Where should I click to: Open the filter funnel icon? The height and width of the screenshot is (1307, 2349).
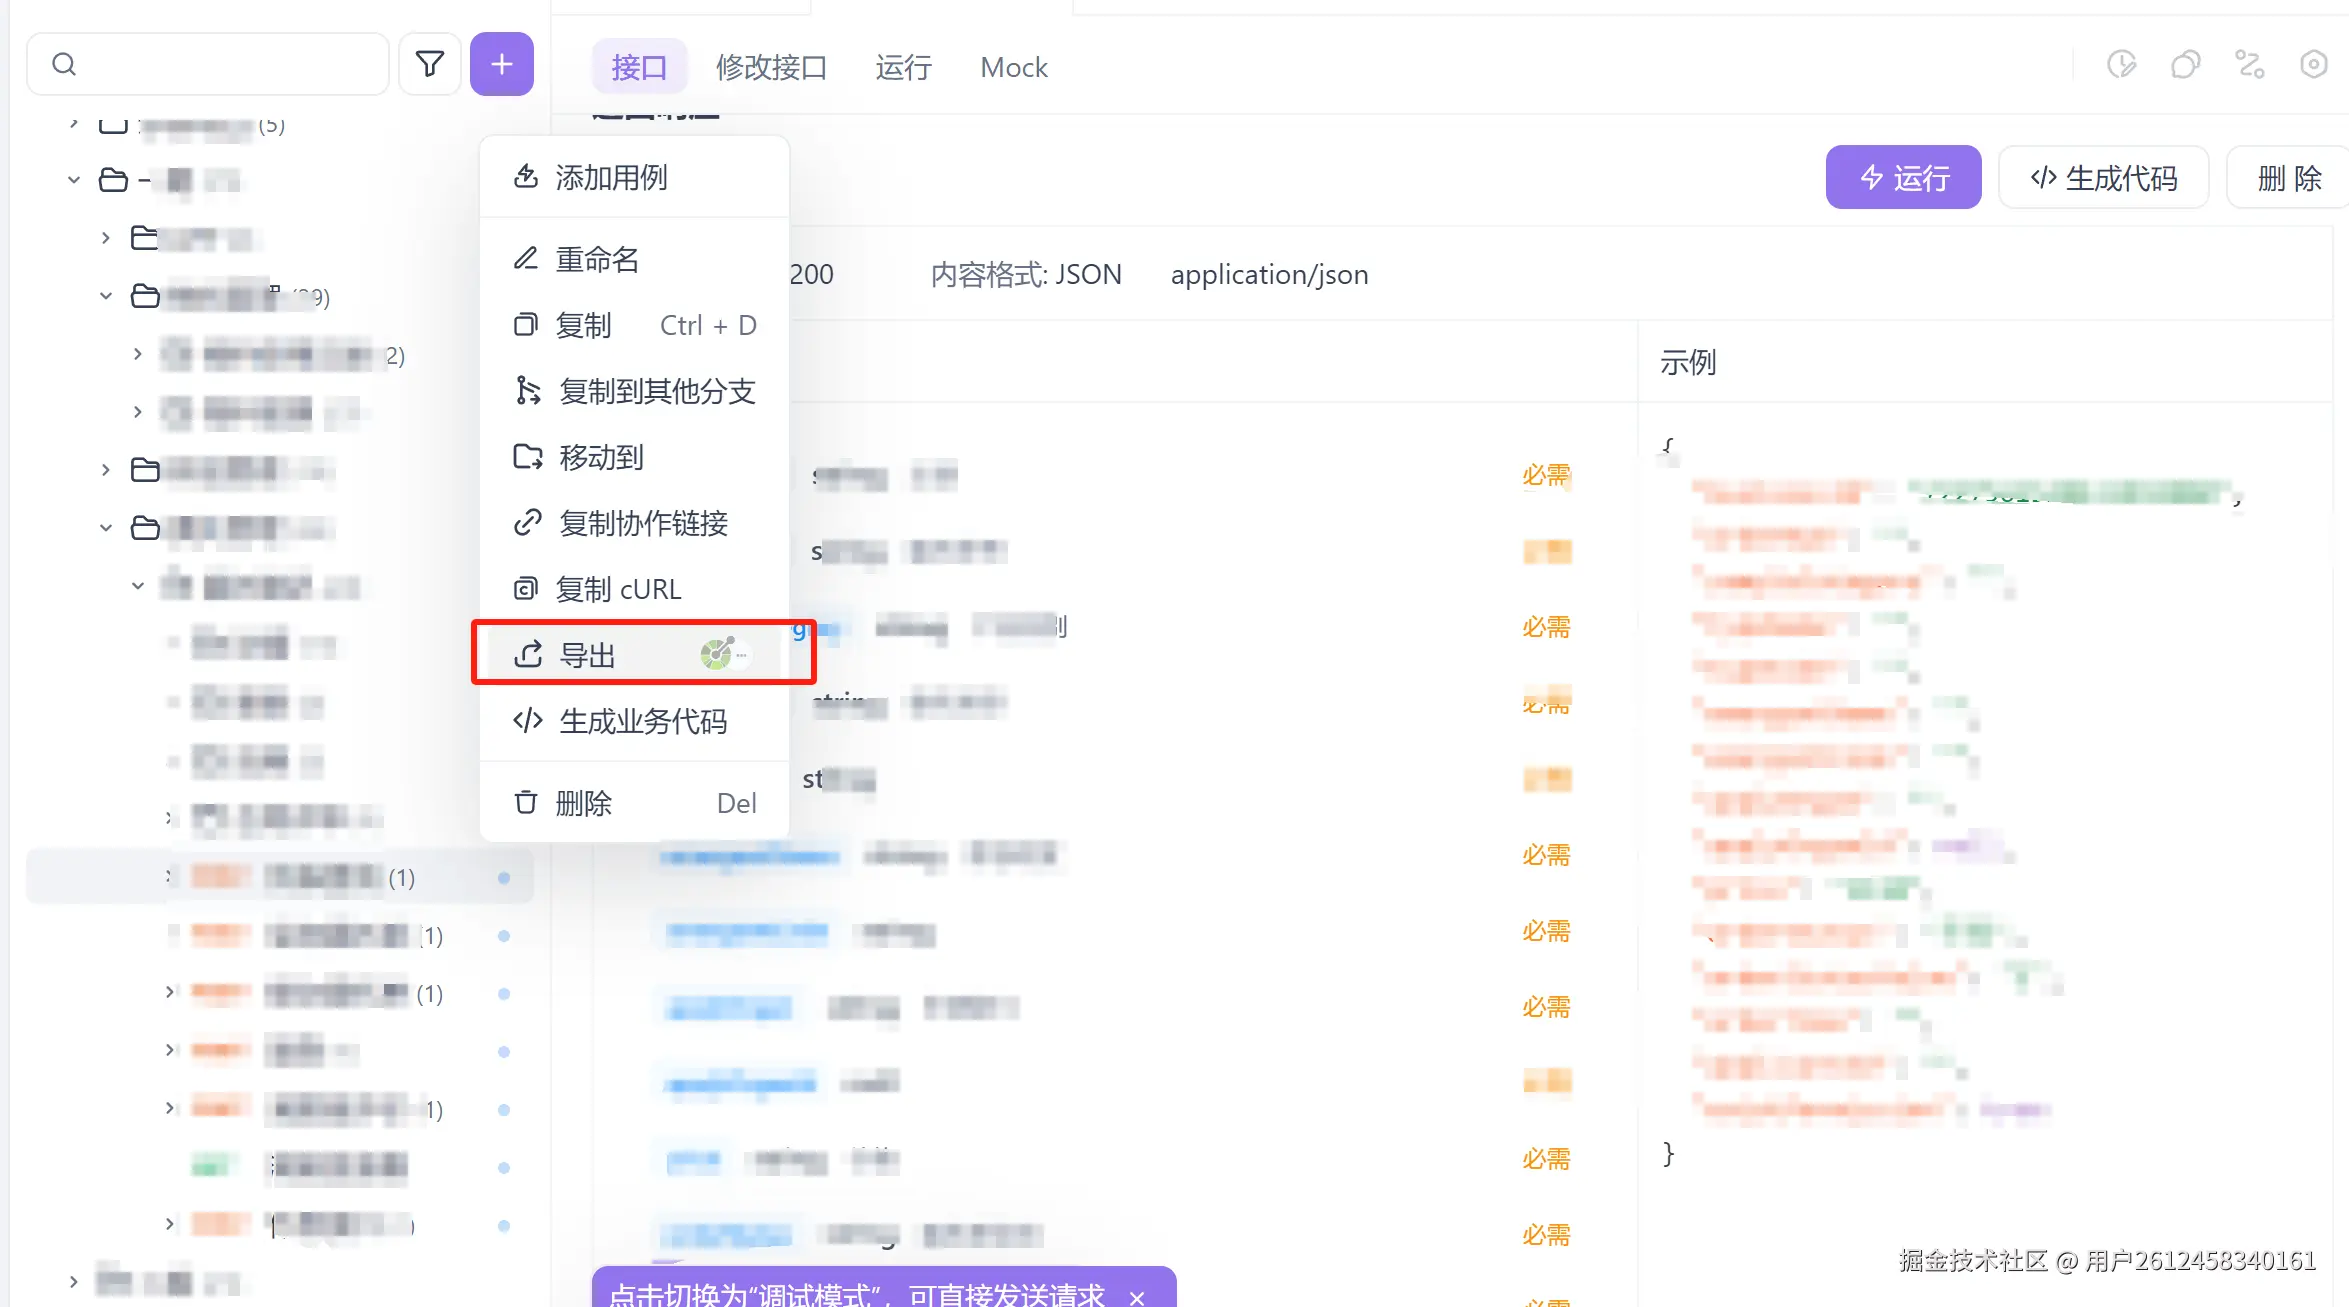[x=430, y=65]
